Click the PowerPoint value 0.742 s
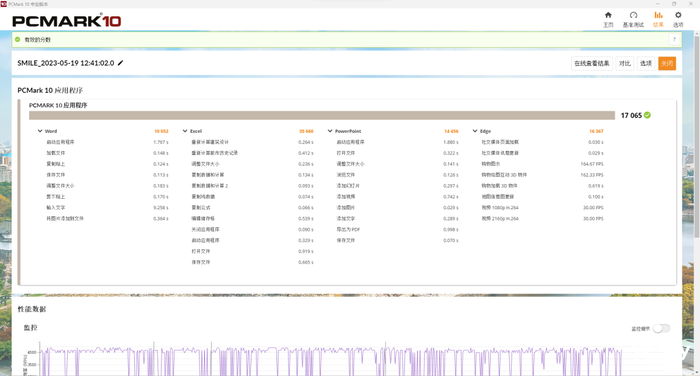This screenshot has height=376, width=700. click(451, 197)
